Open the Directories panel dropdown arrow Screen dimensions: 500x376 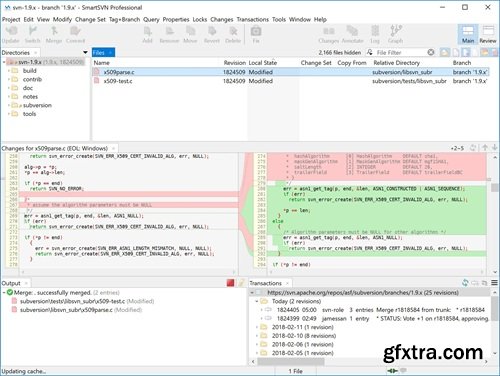pos(85,52)
